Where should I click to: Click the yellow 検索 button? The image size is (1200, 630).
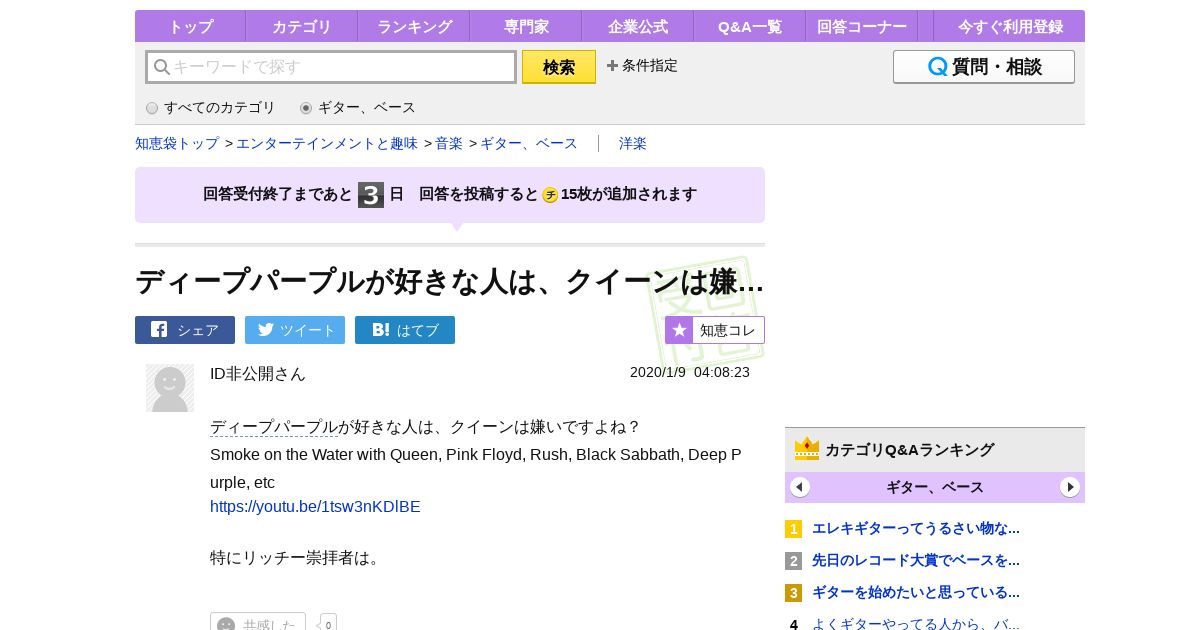559,67
